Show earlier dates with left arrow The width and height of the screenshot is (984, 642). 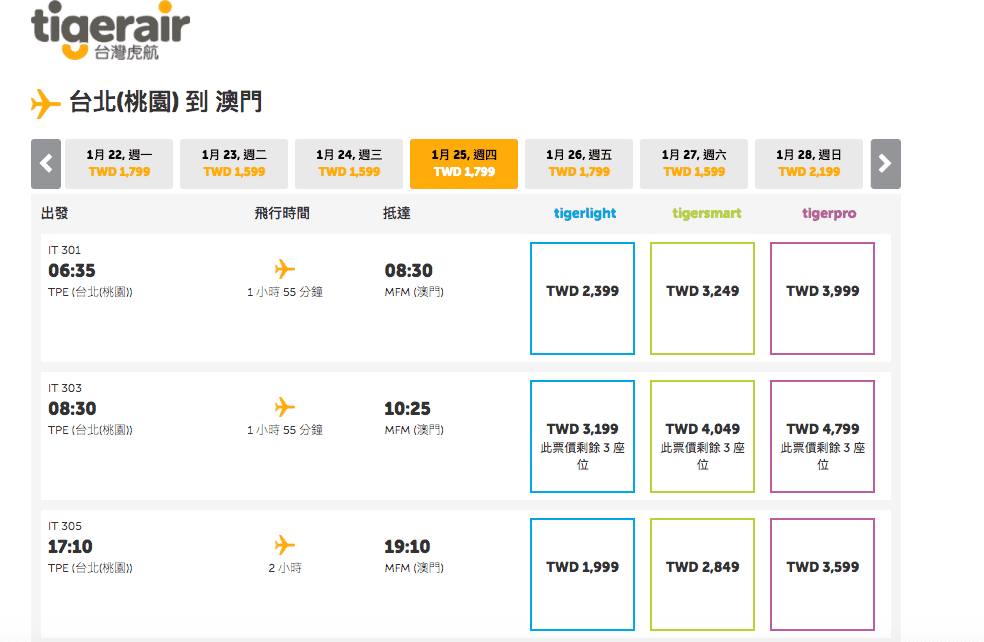(x=46, y=164)
